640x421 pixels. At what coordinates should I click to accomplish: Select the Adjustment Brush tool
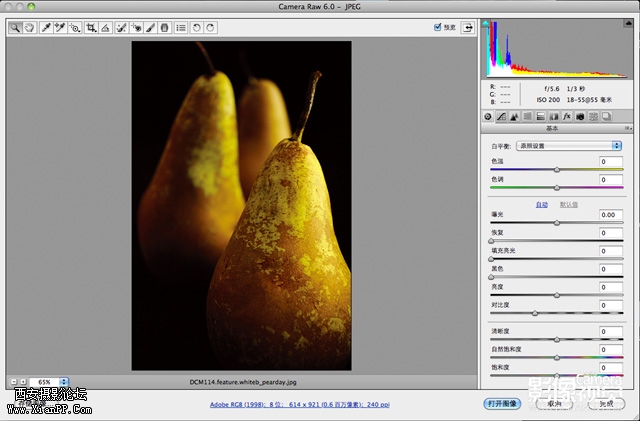[150, 28]
